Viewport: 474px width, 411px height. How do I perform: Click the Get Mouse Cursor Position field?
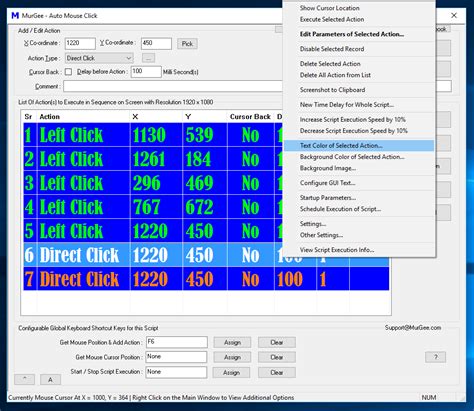[x=176, y=357]
